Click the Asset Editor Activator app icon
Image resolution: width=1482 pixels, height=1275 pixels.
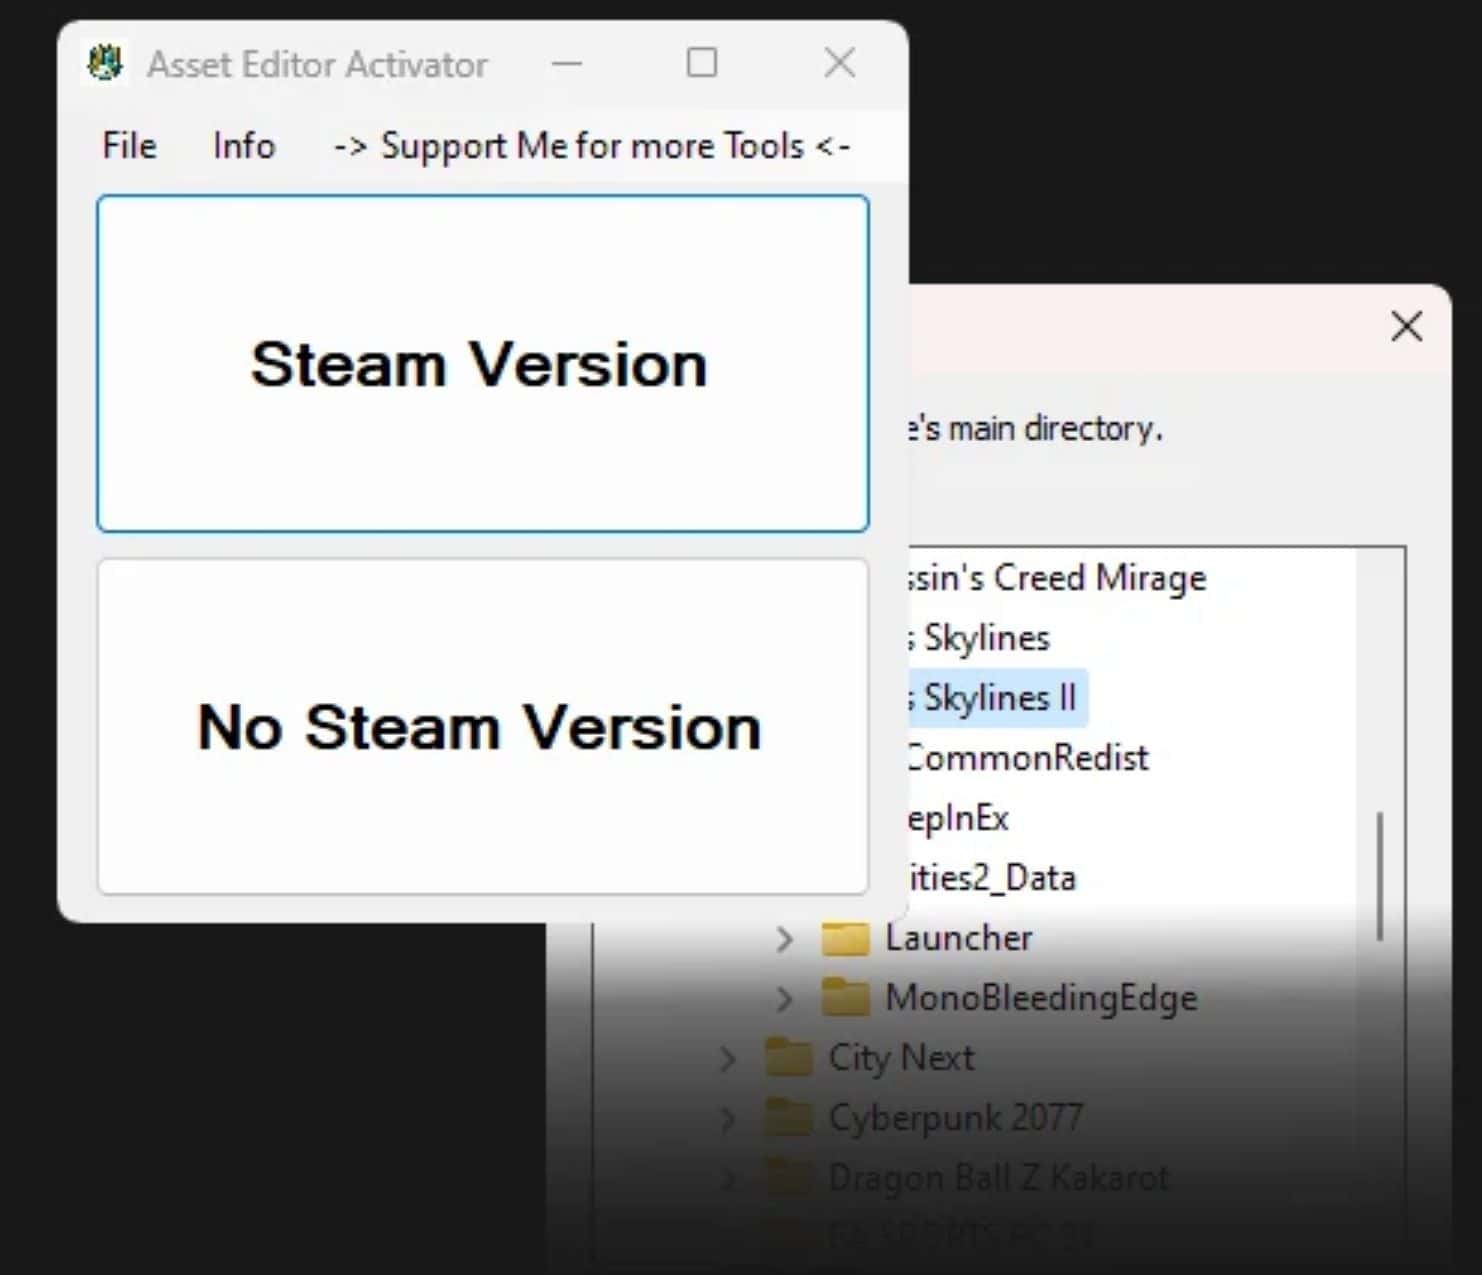(x=105, y=63)
